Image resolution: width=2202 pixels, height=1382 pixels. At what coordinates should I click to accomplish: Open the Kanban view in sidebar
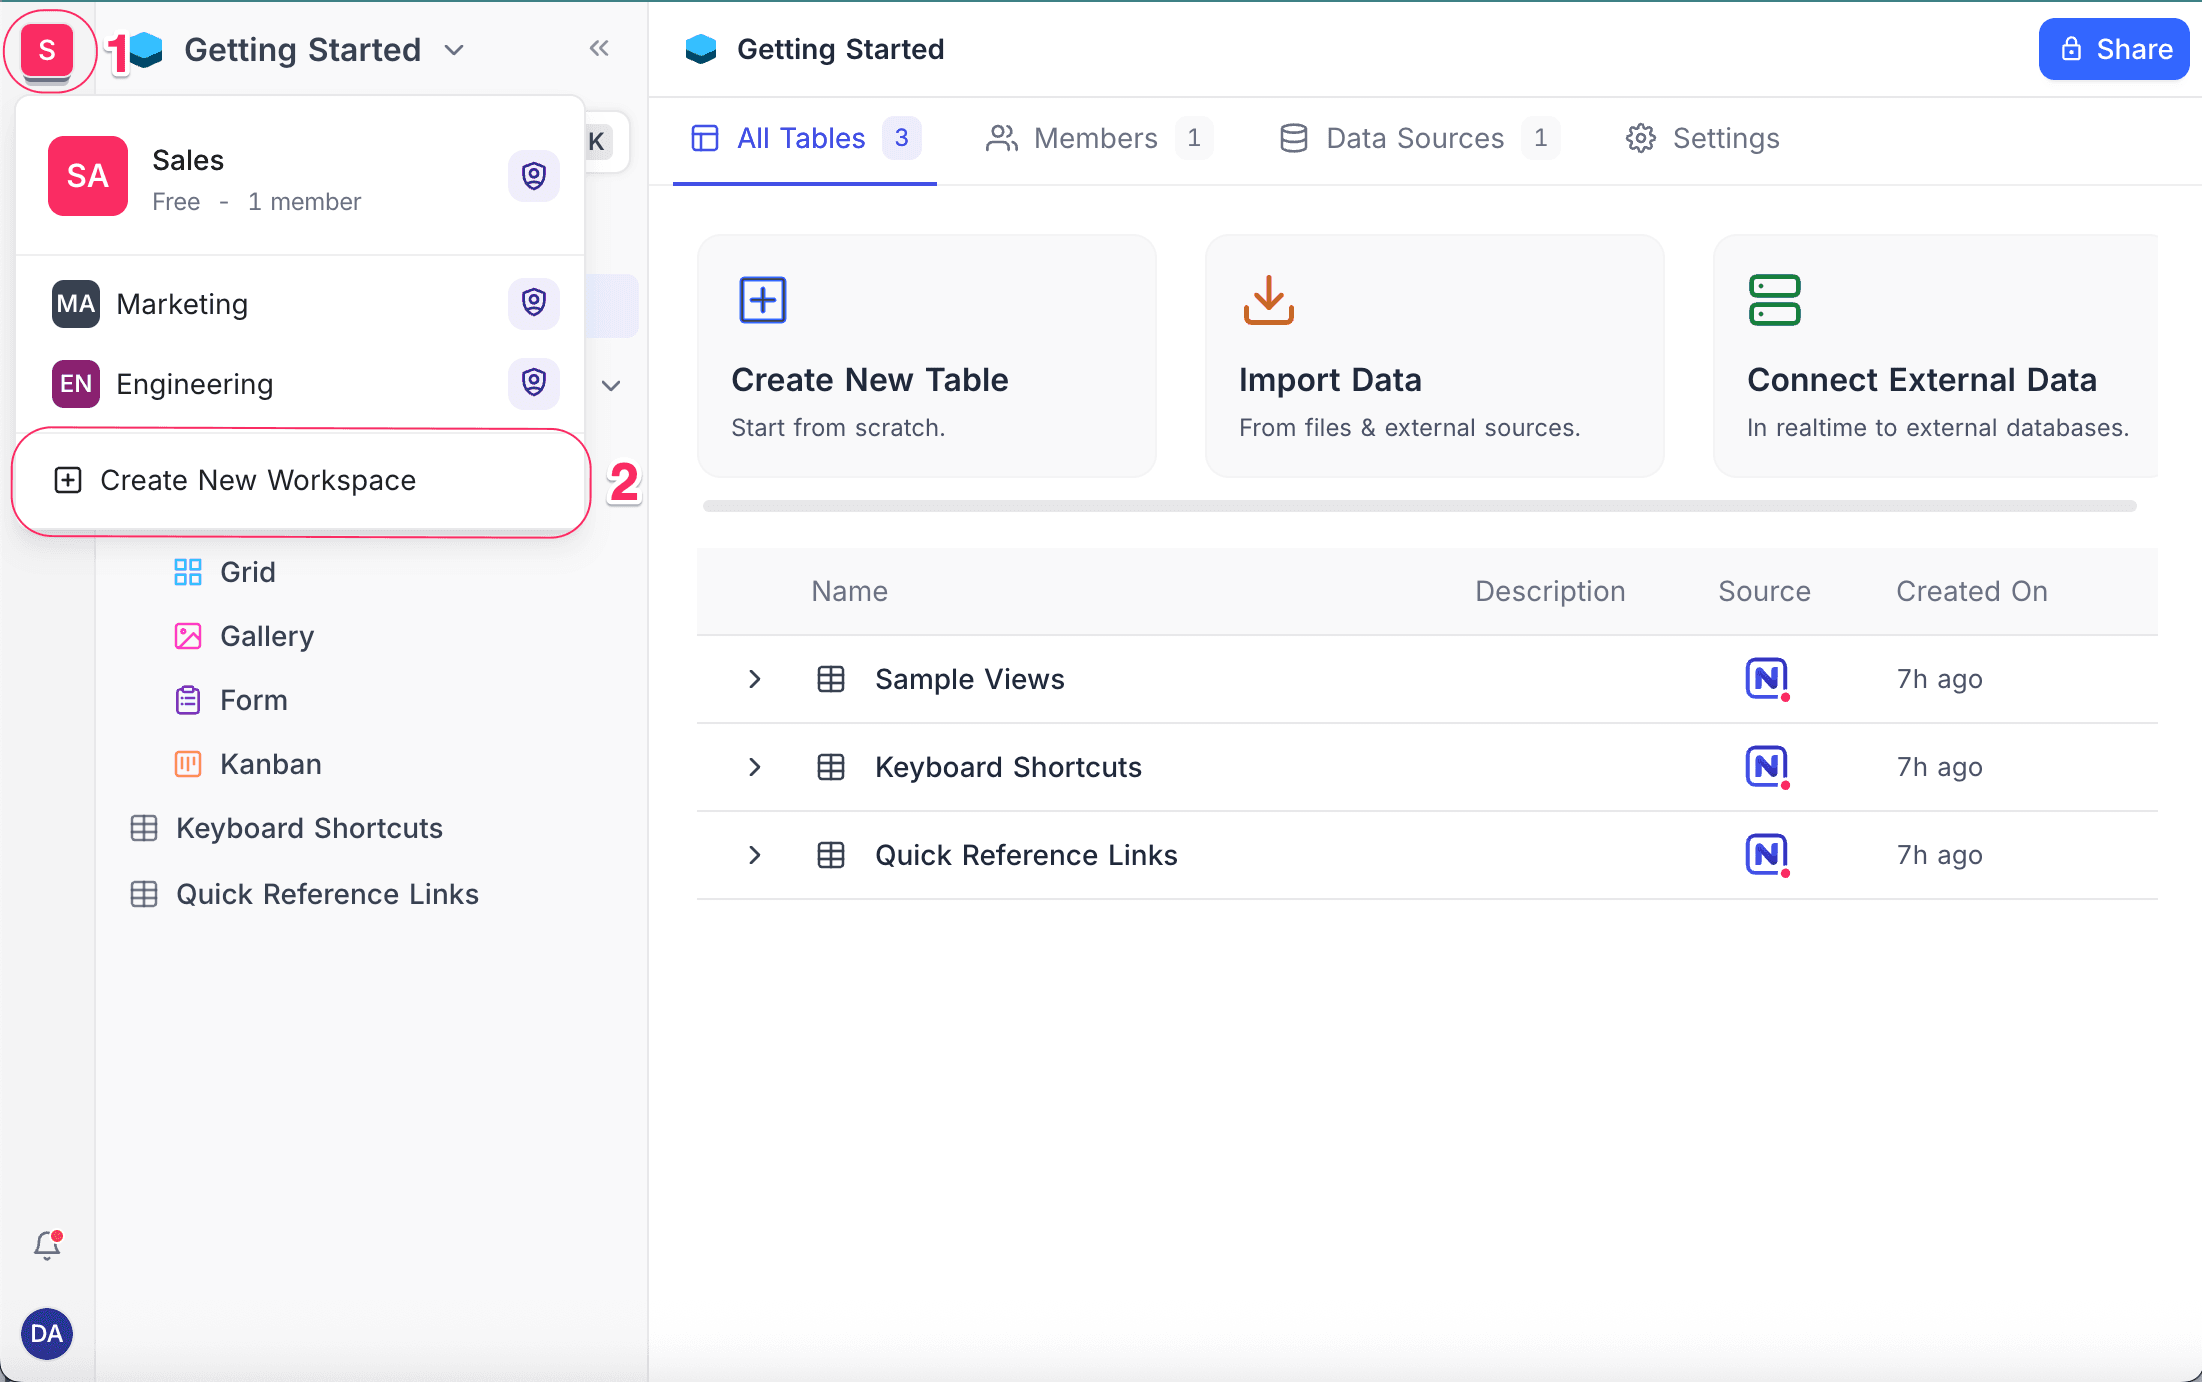pyautogui.click(x=270, y=764)
